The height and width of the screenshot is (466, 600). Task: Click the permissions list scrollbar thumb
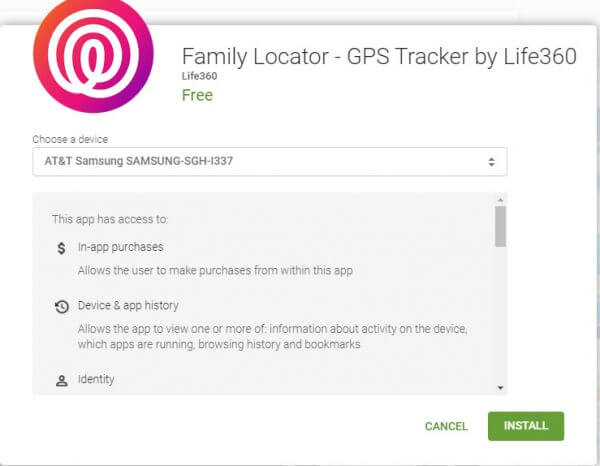point(500,226)
